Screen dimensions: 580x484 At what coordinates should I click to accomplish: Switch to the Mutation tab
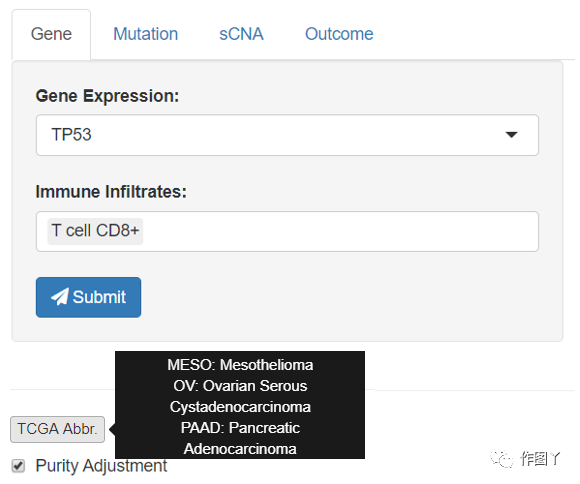[x=145, y=34]
